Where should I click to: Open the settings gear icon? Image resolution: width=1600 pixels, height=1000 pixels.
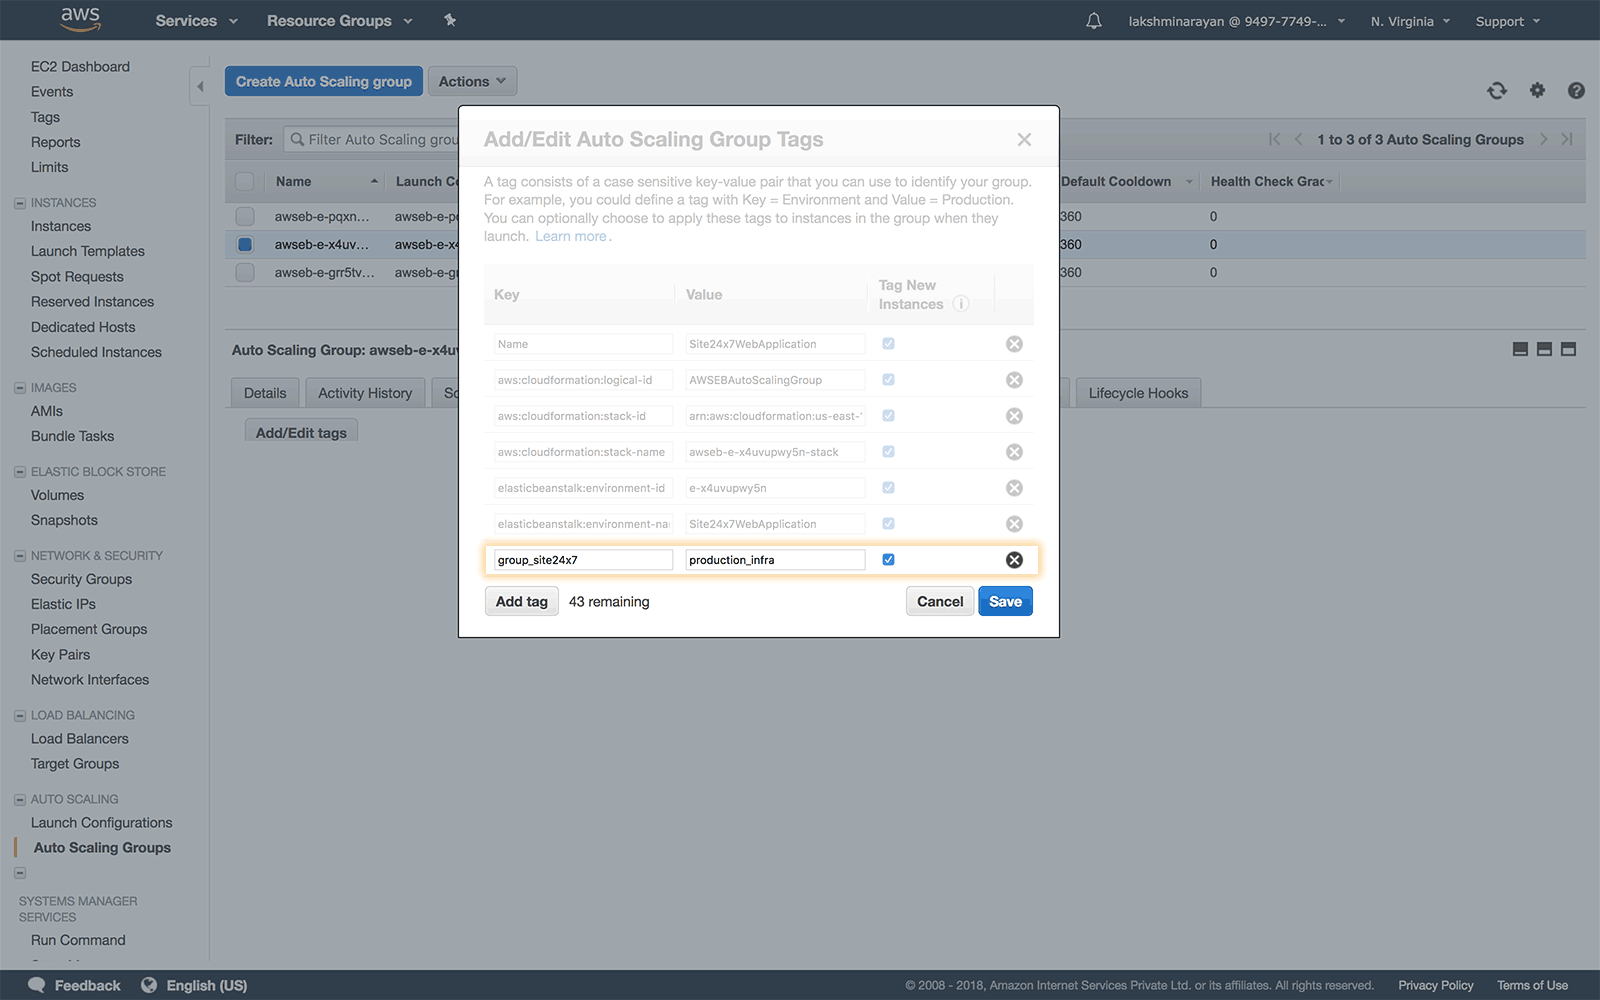[1537, 90]
